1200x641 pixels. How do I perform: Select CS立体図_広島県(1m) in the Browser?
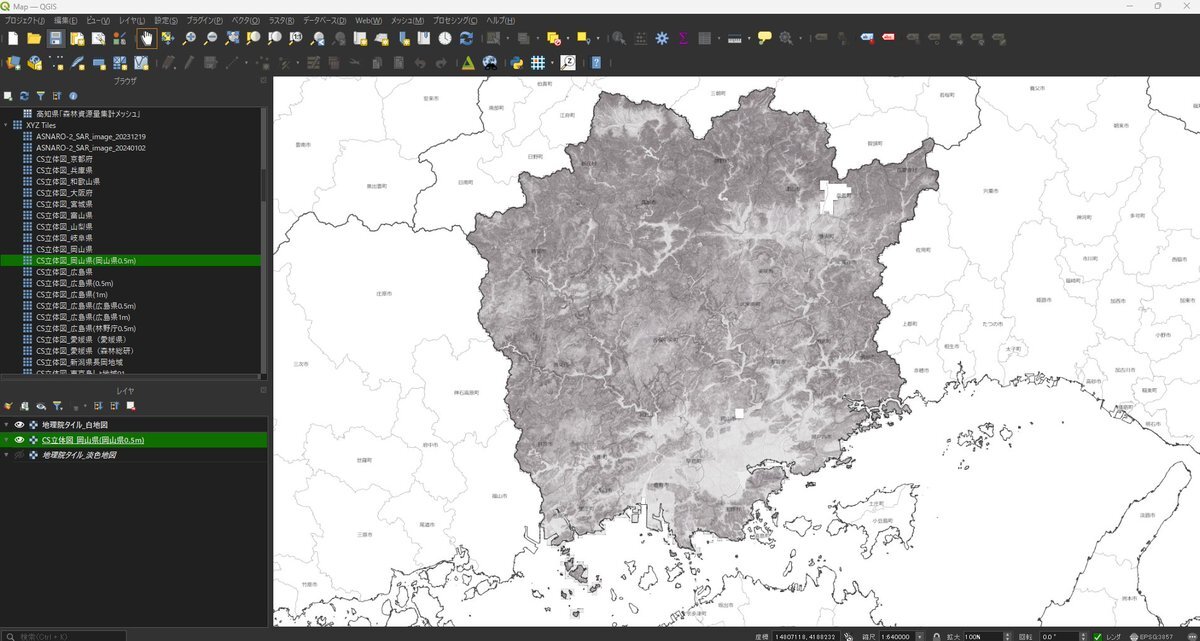pos(74,294)
